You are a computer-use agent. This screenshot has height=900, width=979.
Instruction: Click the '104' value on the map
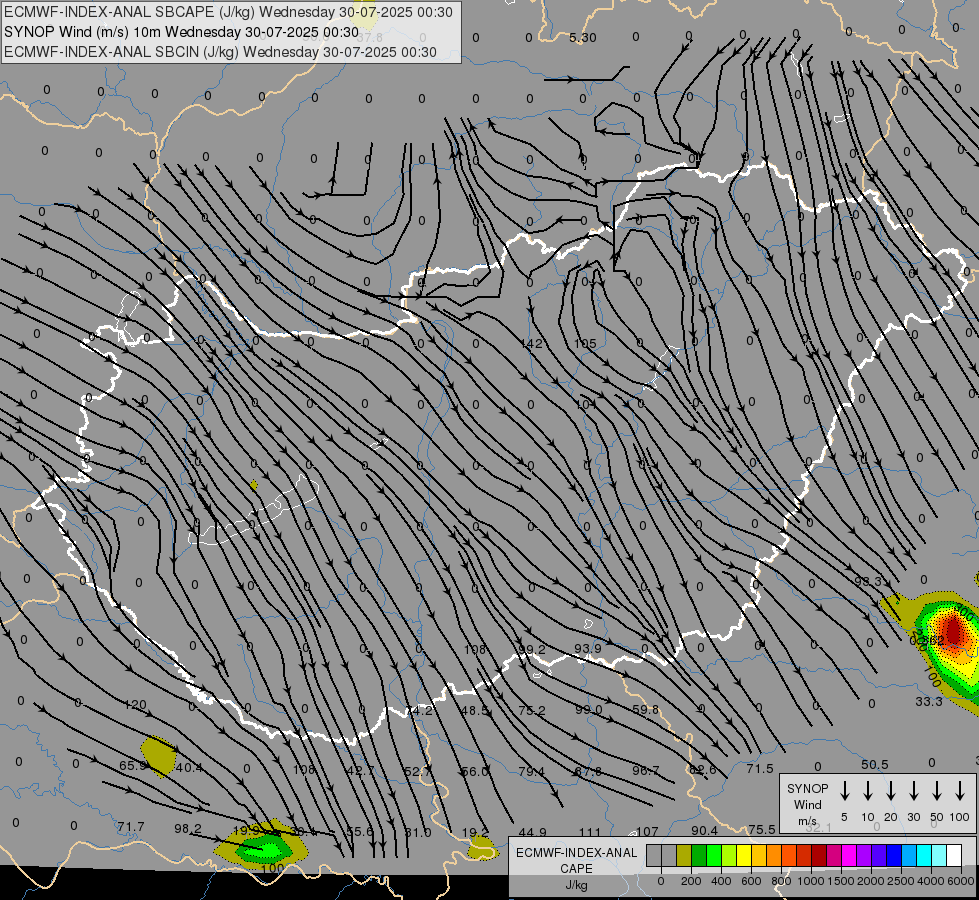[585, 405]
